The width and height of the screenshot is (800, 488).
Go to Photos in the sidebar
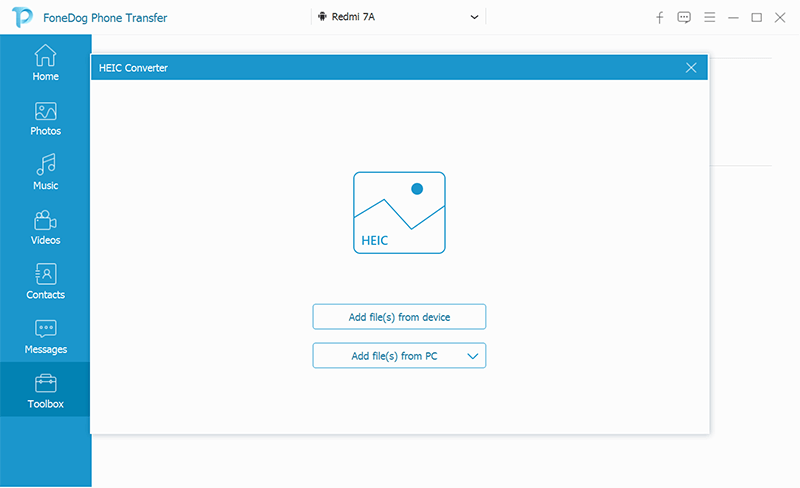[45, 118]
